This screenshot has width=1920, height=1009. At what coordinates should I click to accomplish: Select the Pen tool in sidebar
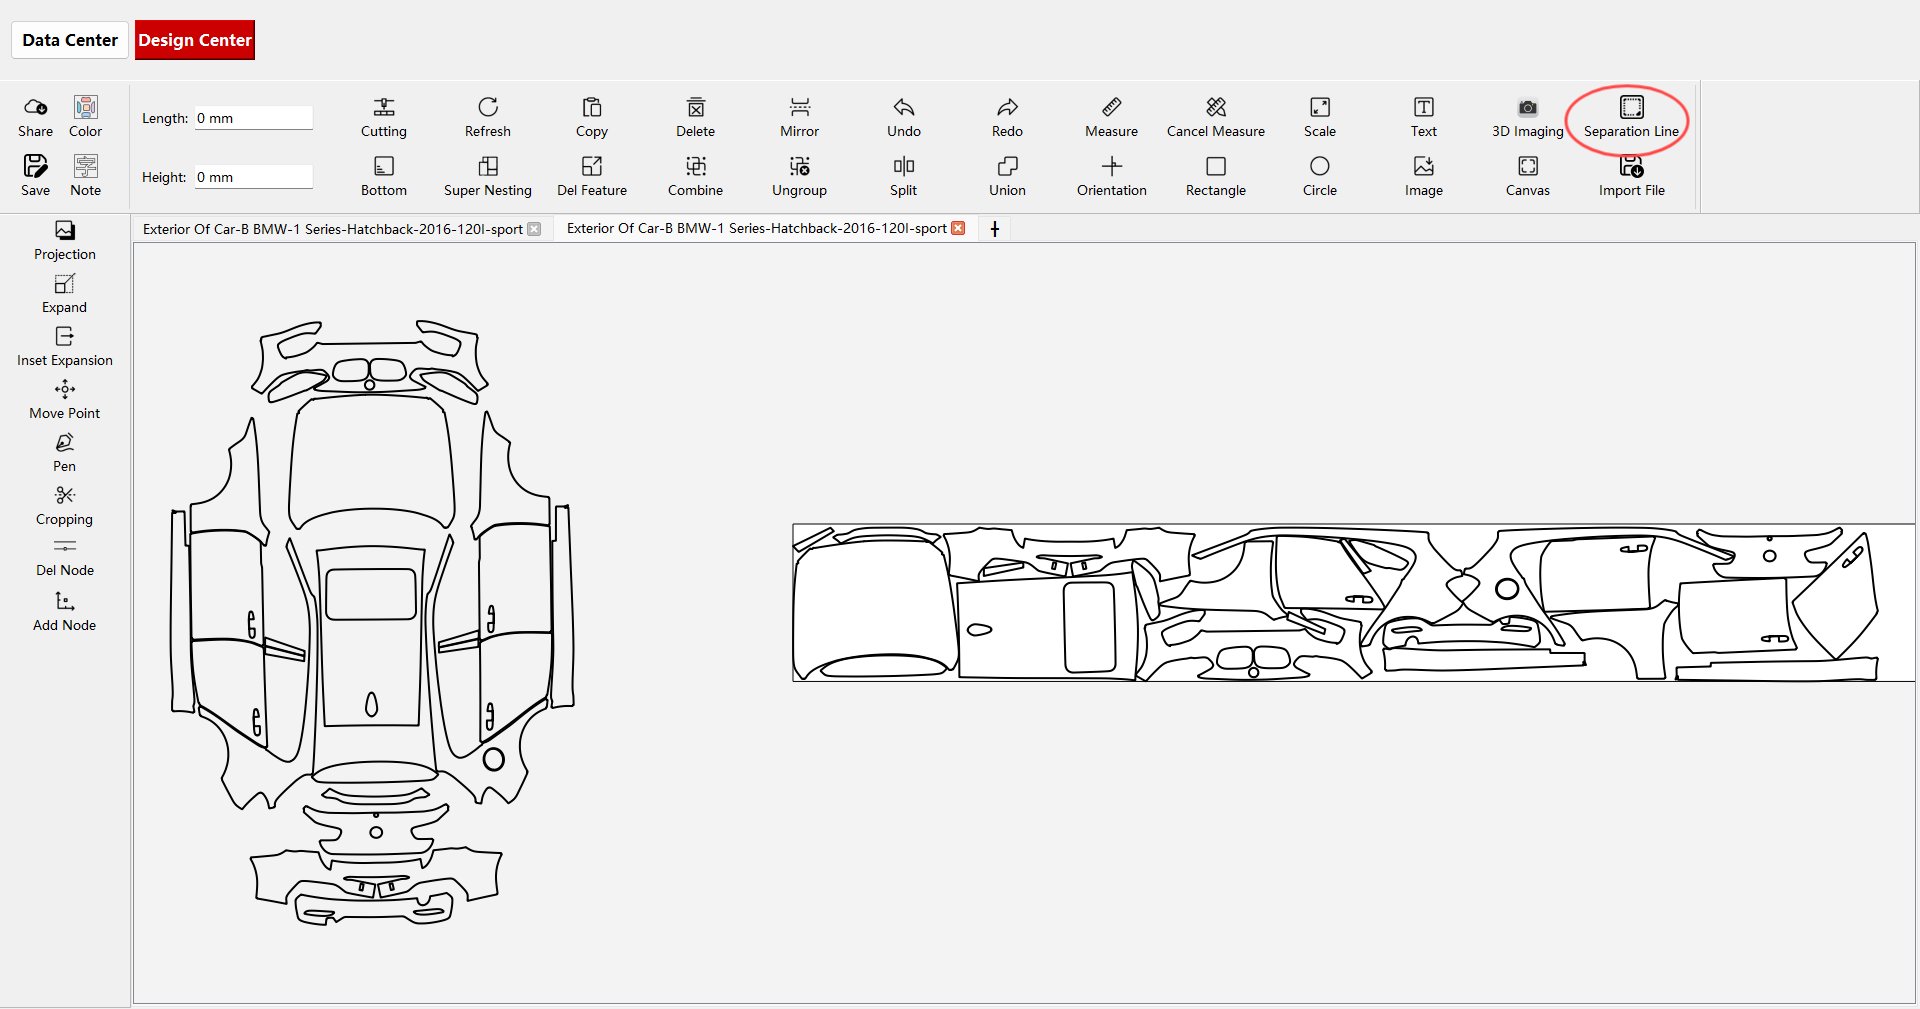coord(64,452)
